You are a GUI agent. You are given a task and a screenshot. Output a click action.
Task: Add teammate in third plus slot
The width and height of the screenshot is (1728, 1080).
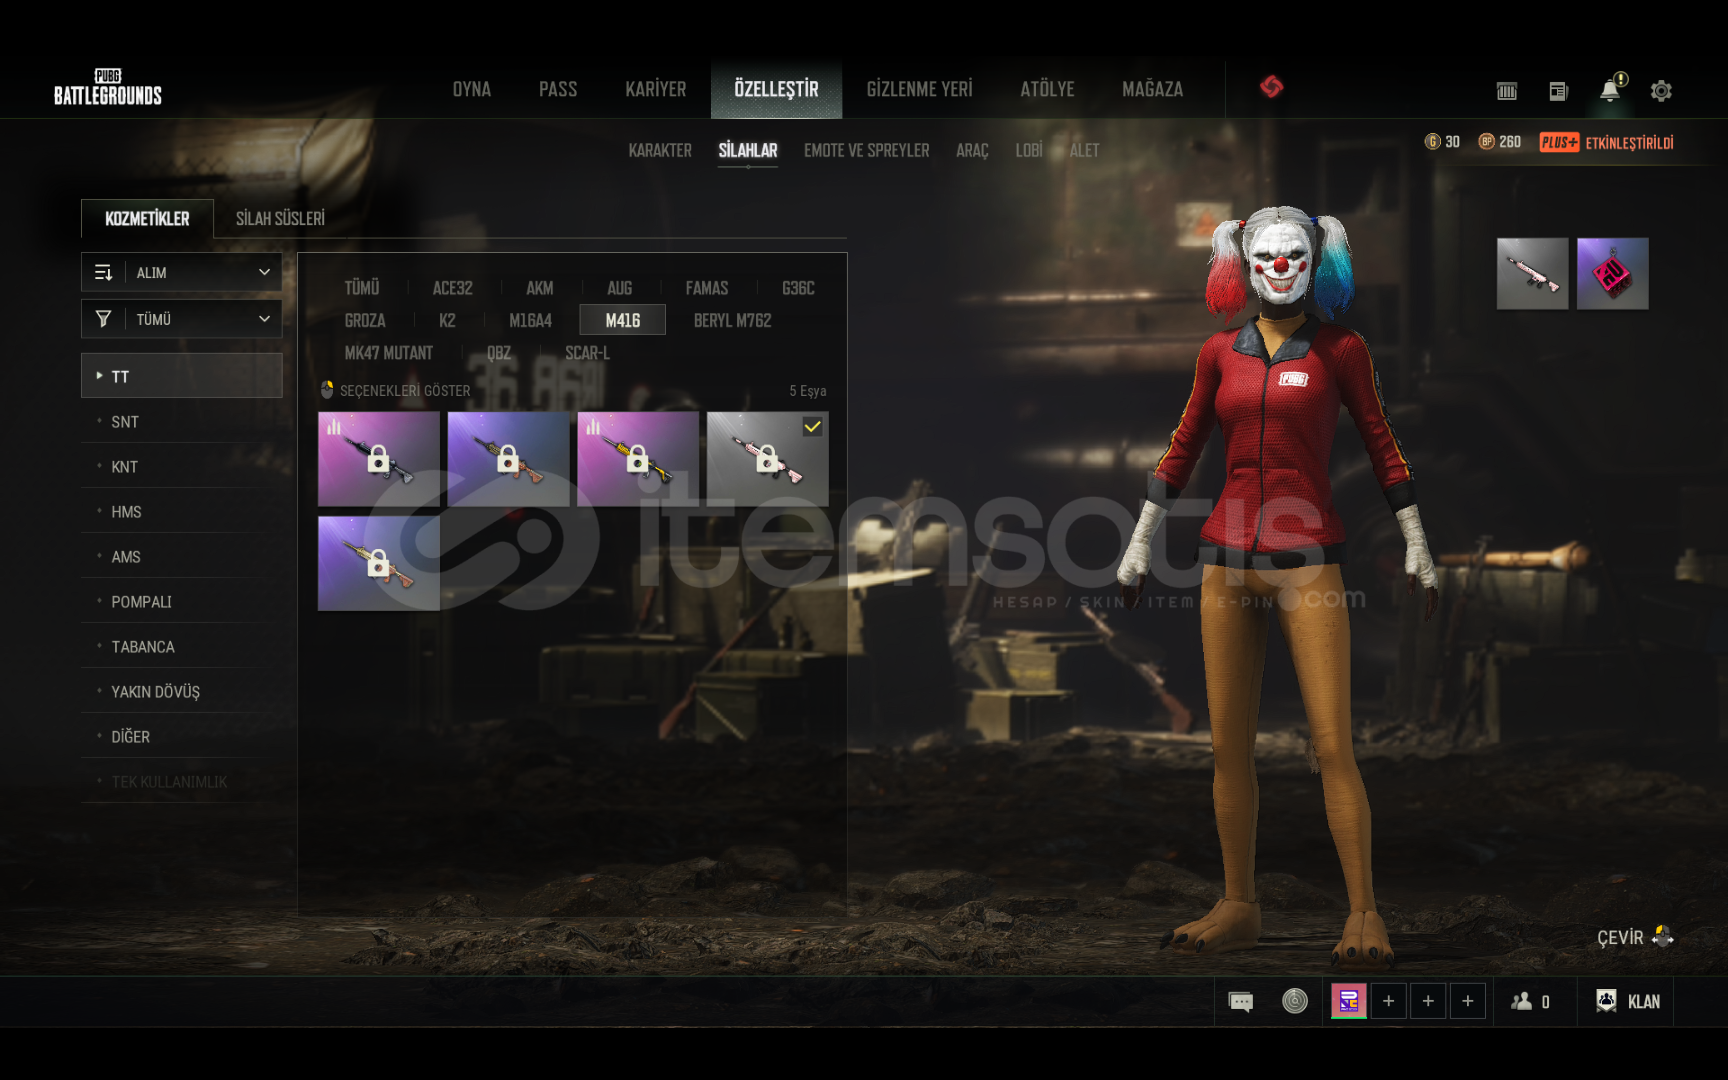(1468, 1001)
